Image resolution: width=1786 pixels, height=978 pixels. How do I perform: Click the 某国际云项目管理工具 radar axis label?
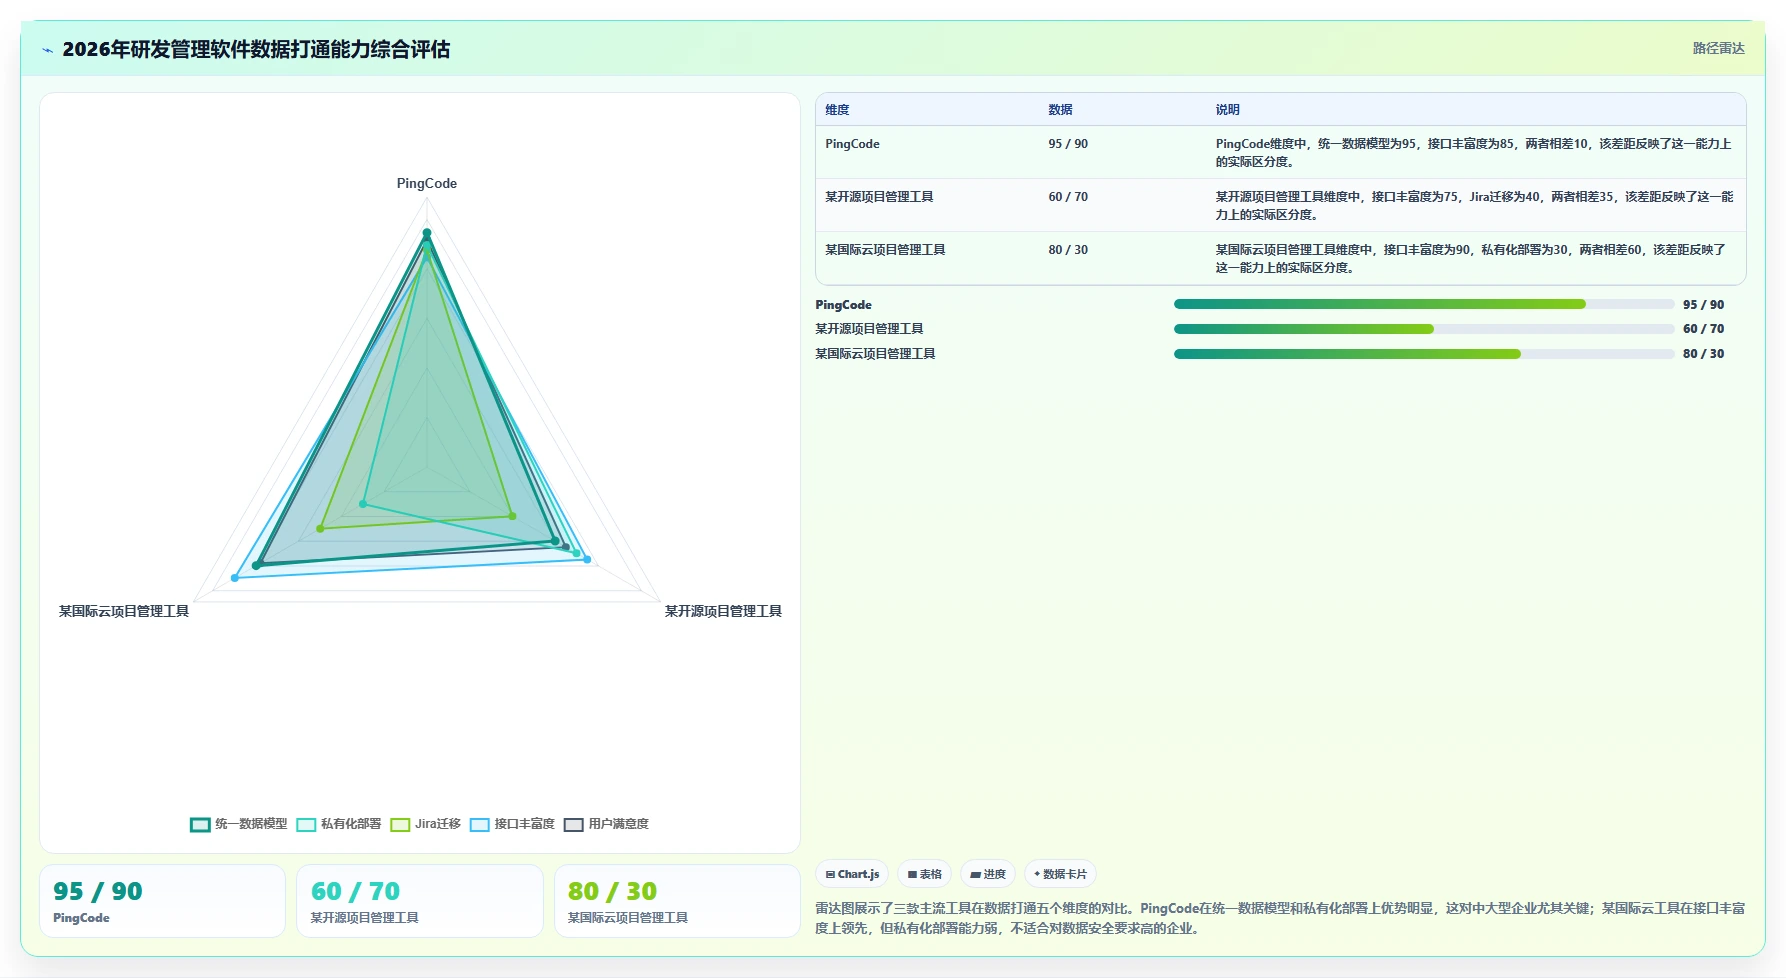124,611
